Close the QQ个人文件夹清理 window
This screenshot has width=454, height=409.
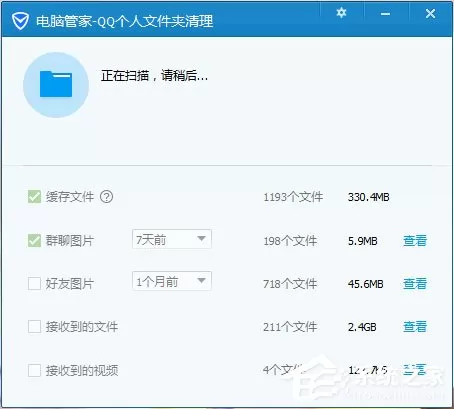click(430, 14)
